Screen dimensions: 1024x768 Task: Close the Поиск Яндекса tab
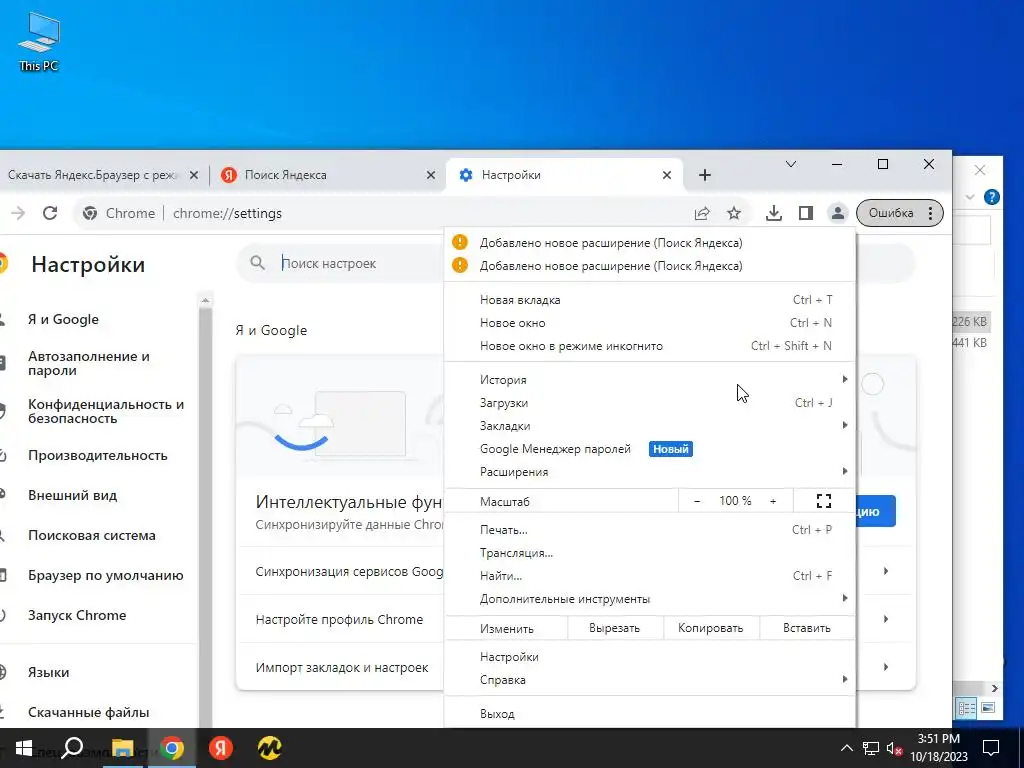(430, 175)
